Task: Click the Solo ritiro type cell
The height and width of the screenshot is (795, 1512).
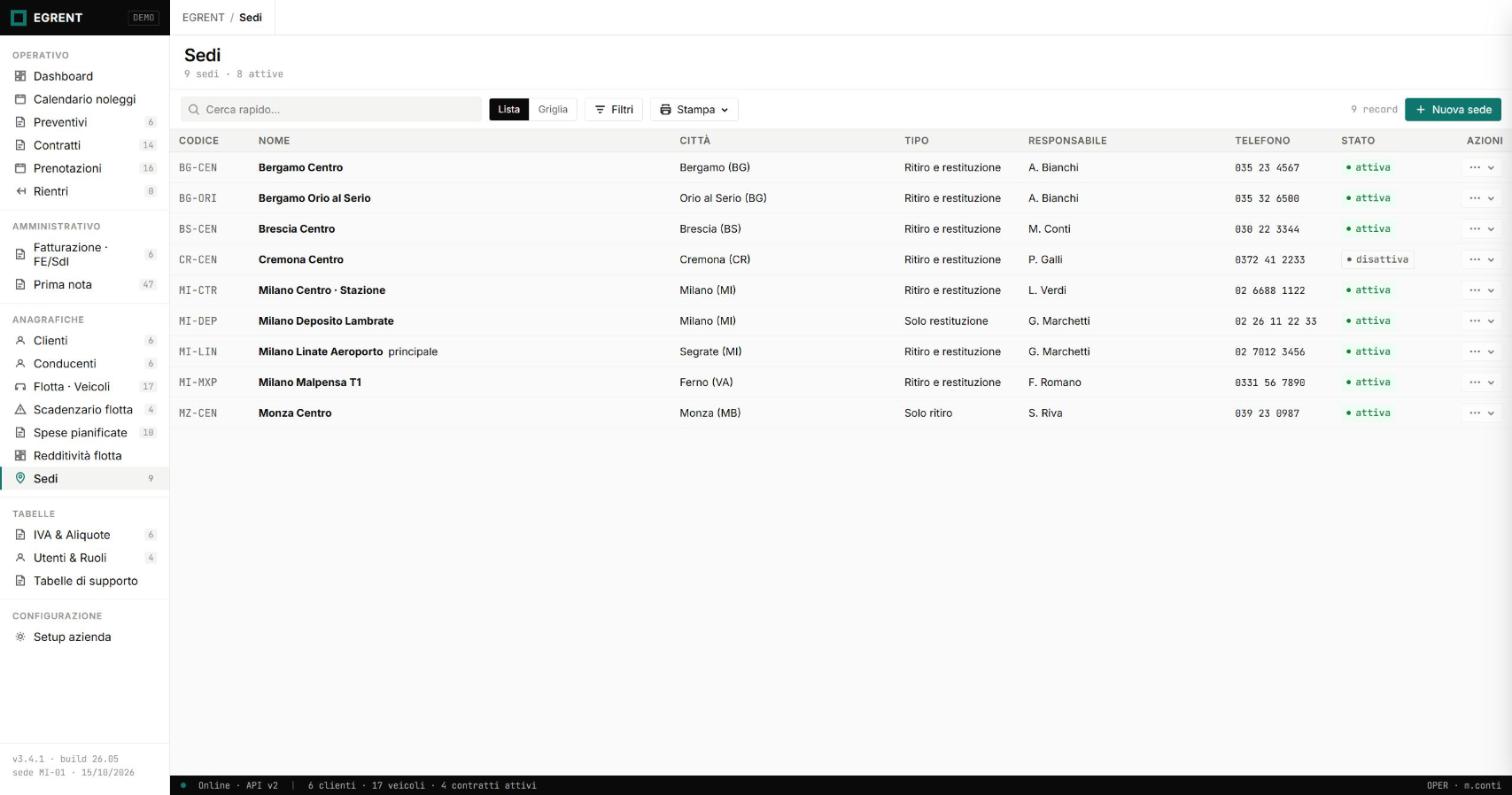Action: pos(928,413)
